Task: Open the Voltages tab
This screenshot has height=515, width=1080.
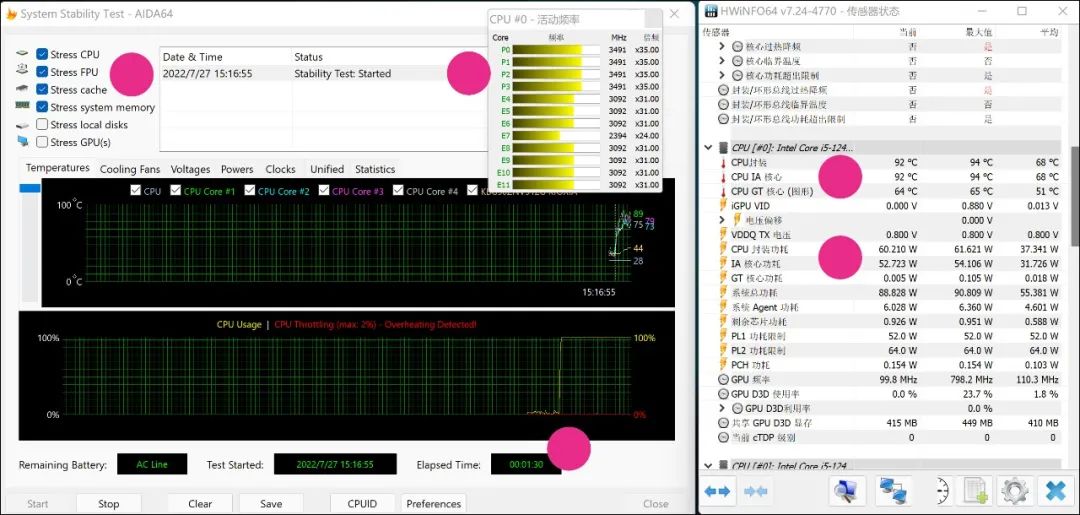Action: click(x=191, y=169)
